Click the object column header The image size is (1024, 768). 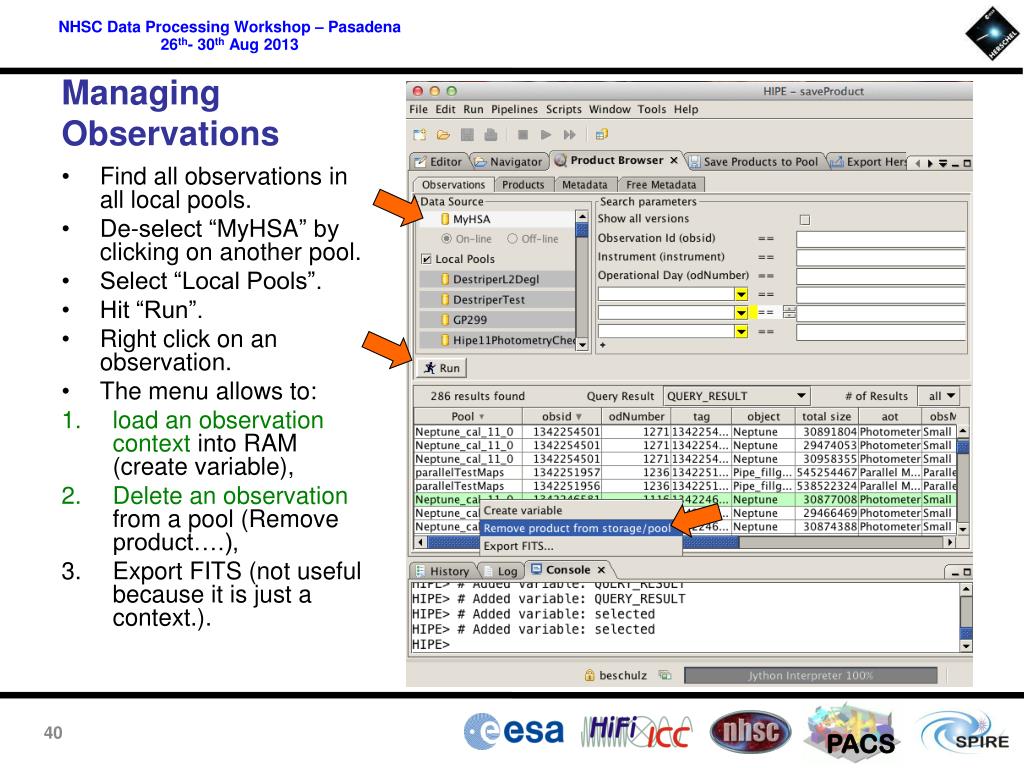pyautogui.click(x=763, y=416)
